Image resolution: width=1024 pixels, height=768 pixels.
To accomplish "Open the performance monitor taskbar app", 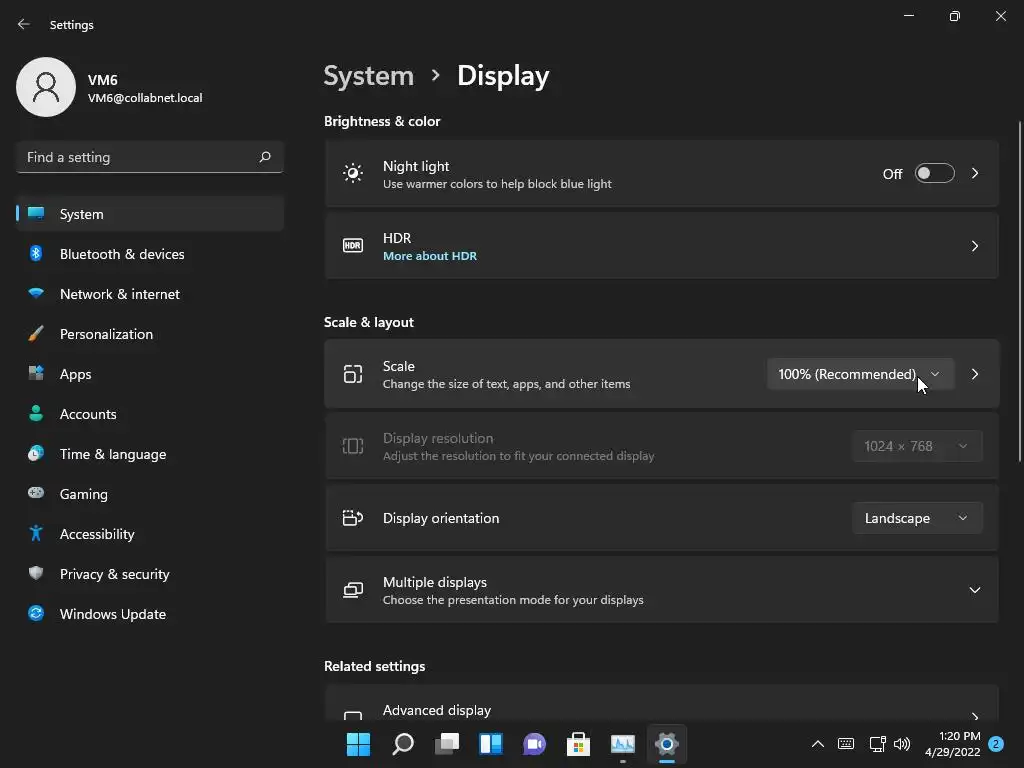I will [622, 744].
